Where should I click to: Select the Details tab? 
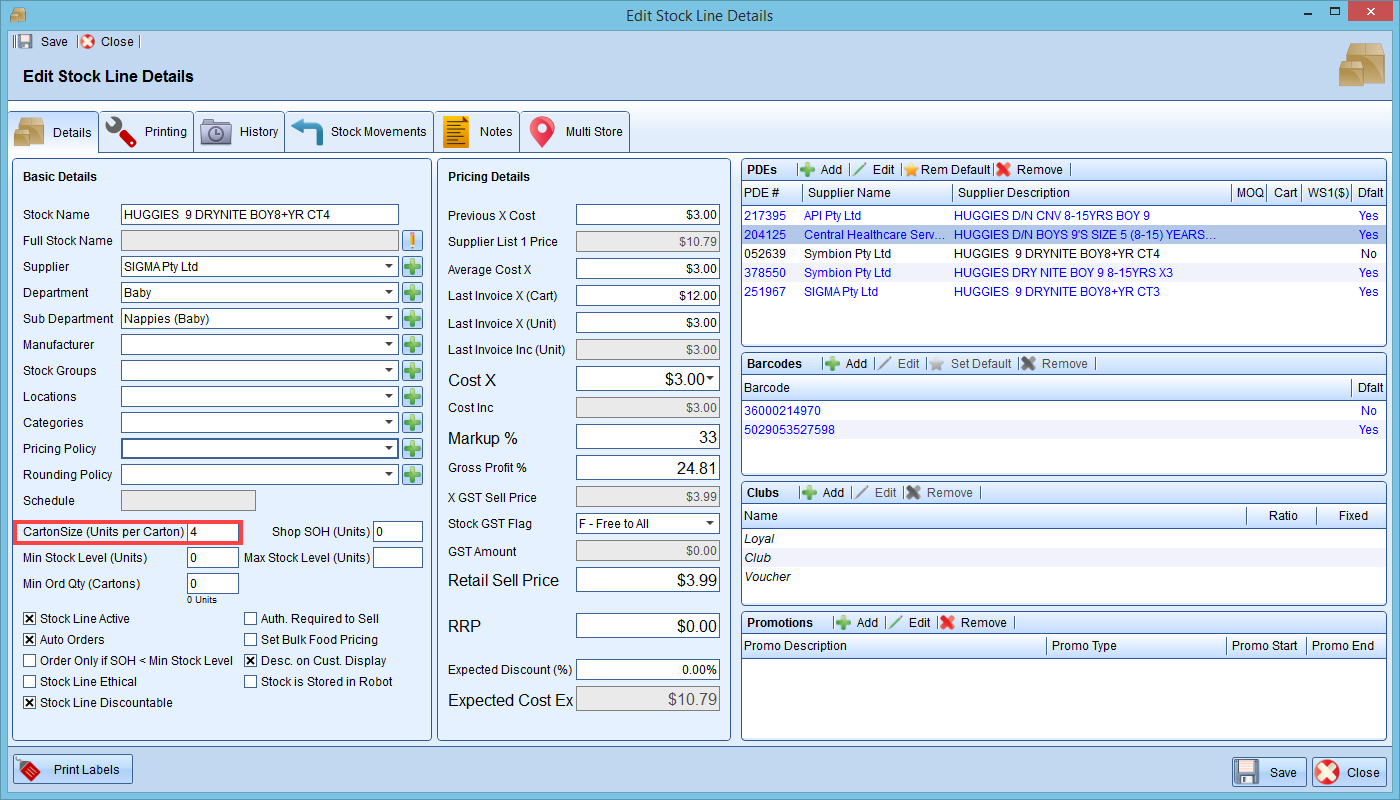click(54, 132)
